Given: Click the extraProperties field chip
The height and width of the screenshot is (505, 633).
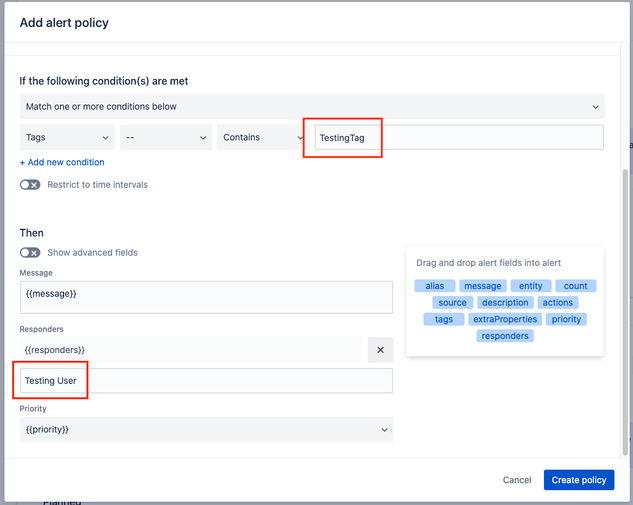Looking at the screenshot, I should click(505, 319).
